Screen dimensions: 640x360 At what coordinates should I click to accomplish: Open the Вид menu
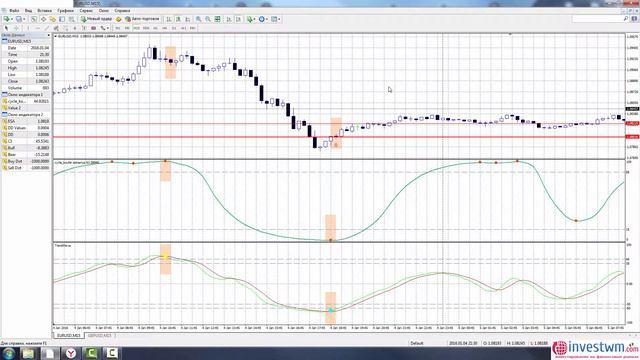28,11
